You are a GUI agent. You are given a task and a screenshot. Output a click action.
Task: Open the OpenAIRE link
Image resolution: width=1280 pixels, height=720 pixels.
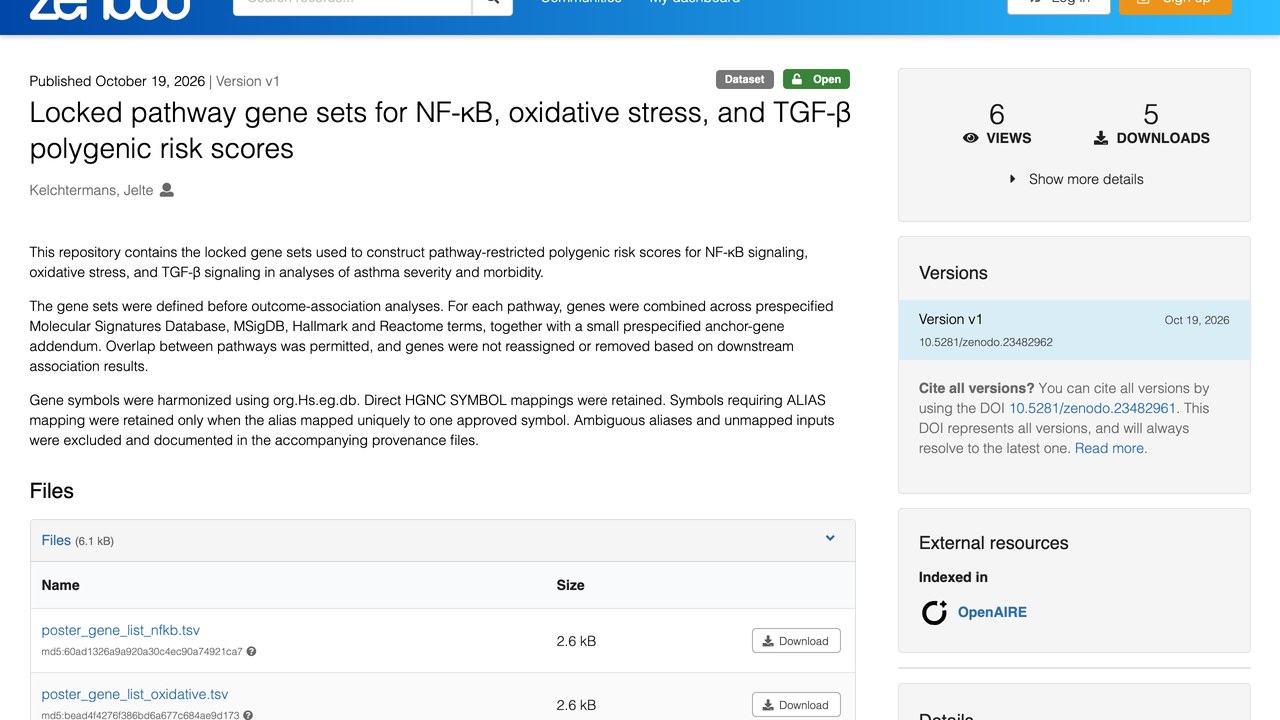point(992,612)
